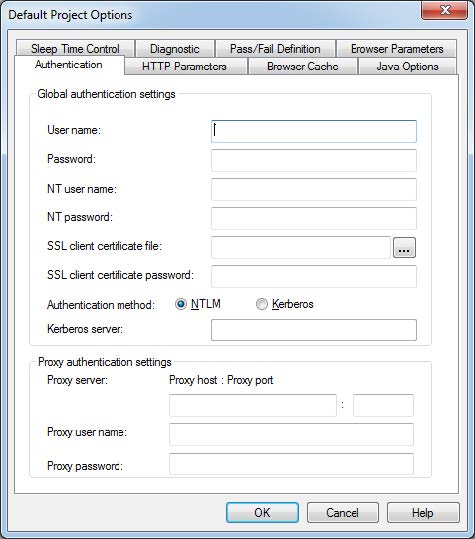Select the Authentication tab
Image resolution: width=475 pixels, height=539 pixels.
[x=69, y=65]
